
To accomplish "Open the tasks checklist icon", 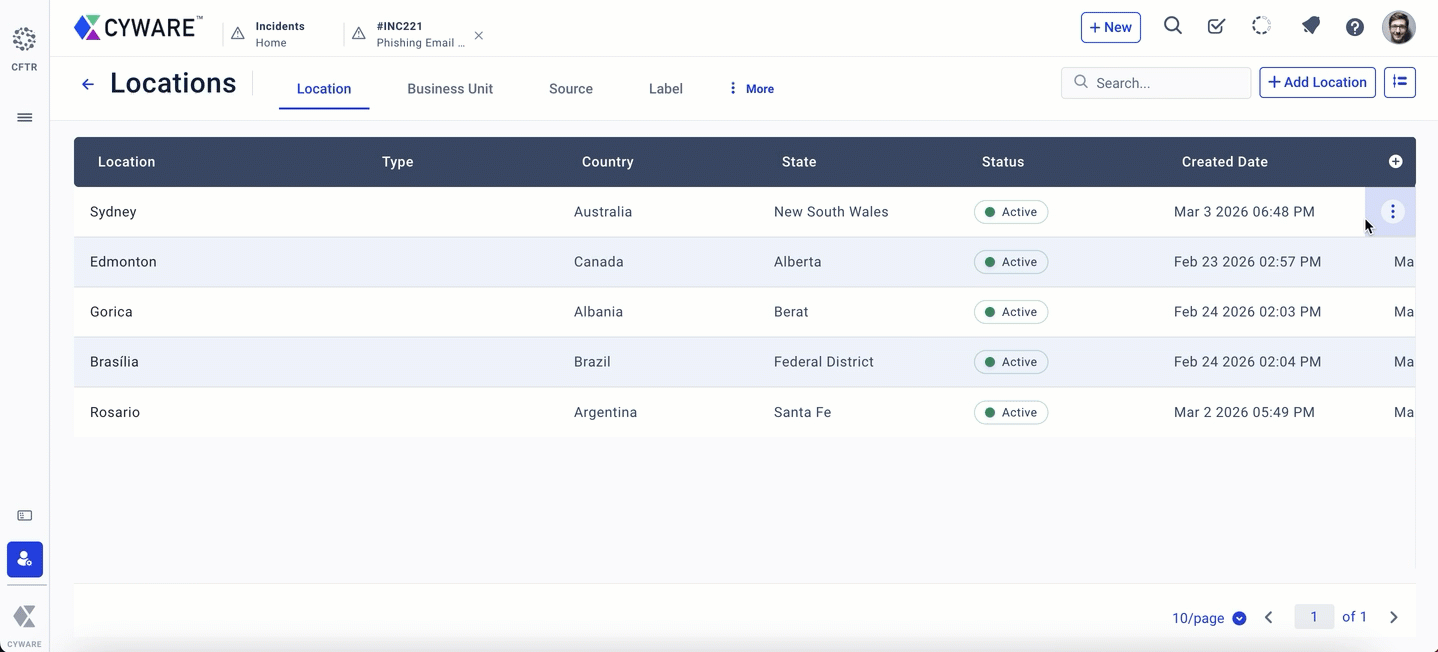I will (1216, 27).
